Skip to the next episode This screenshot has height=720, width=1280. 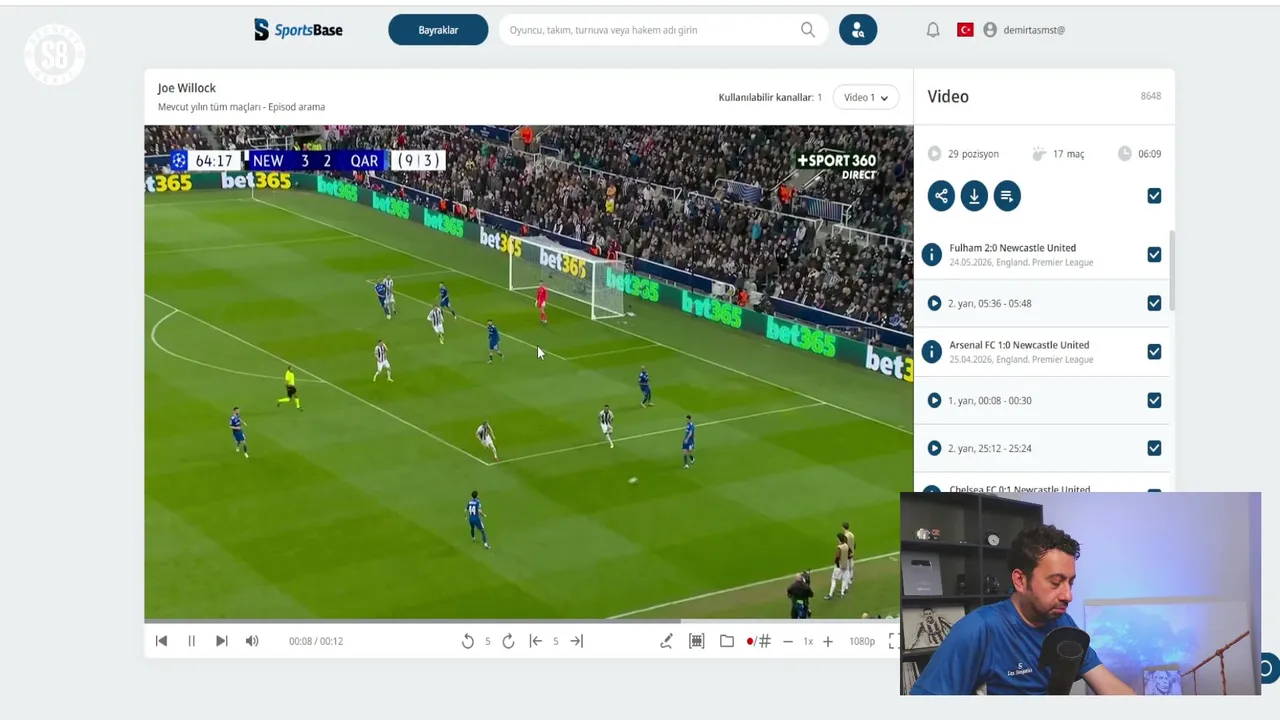[x=222, y=641]
